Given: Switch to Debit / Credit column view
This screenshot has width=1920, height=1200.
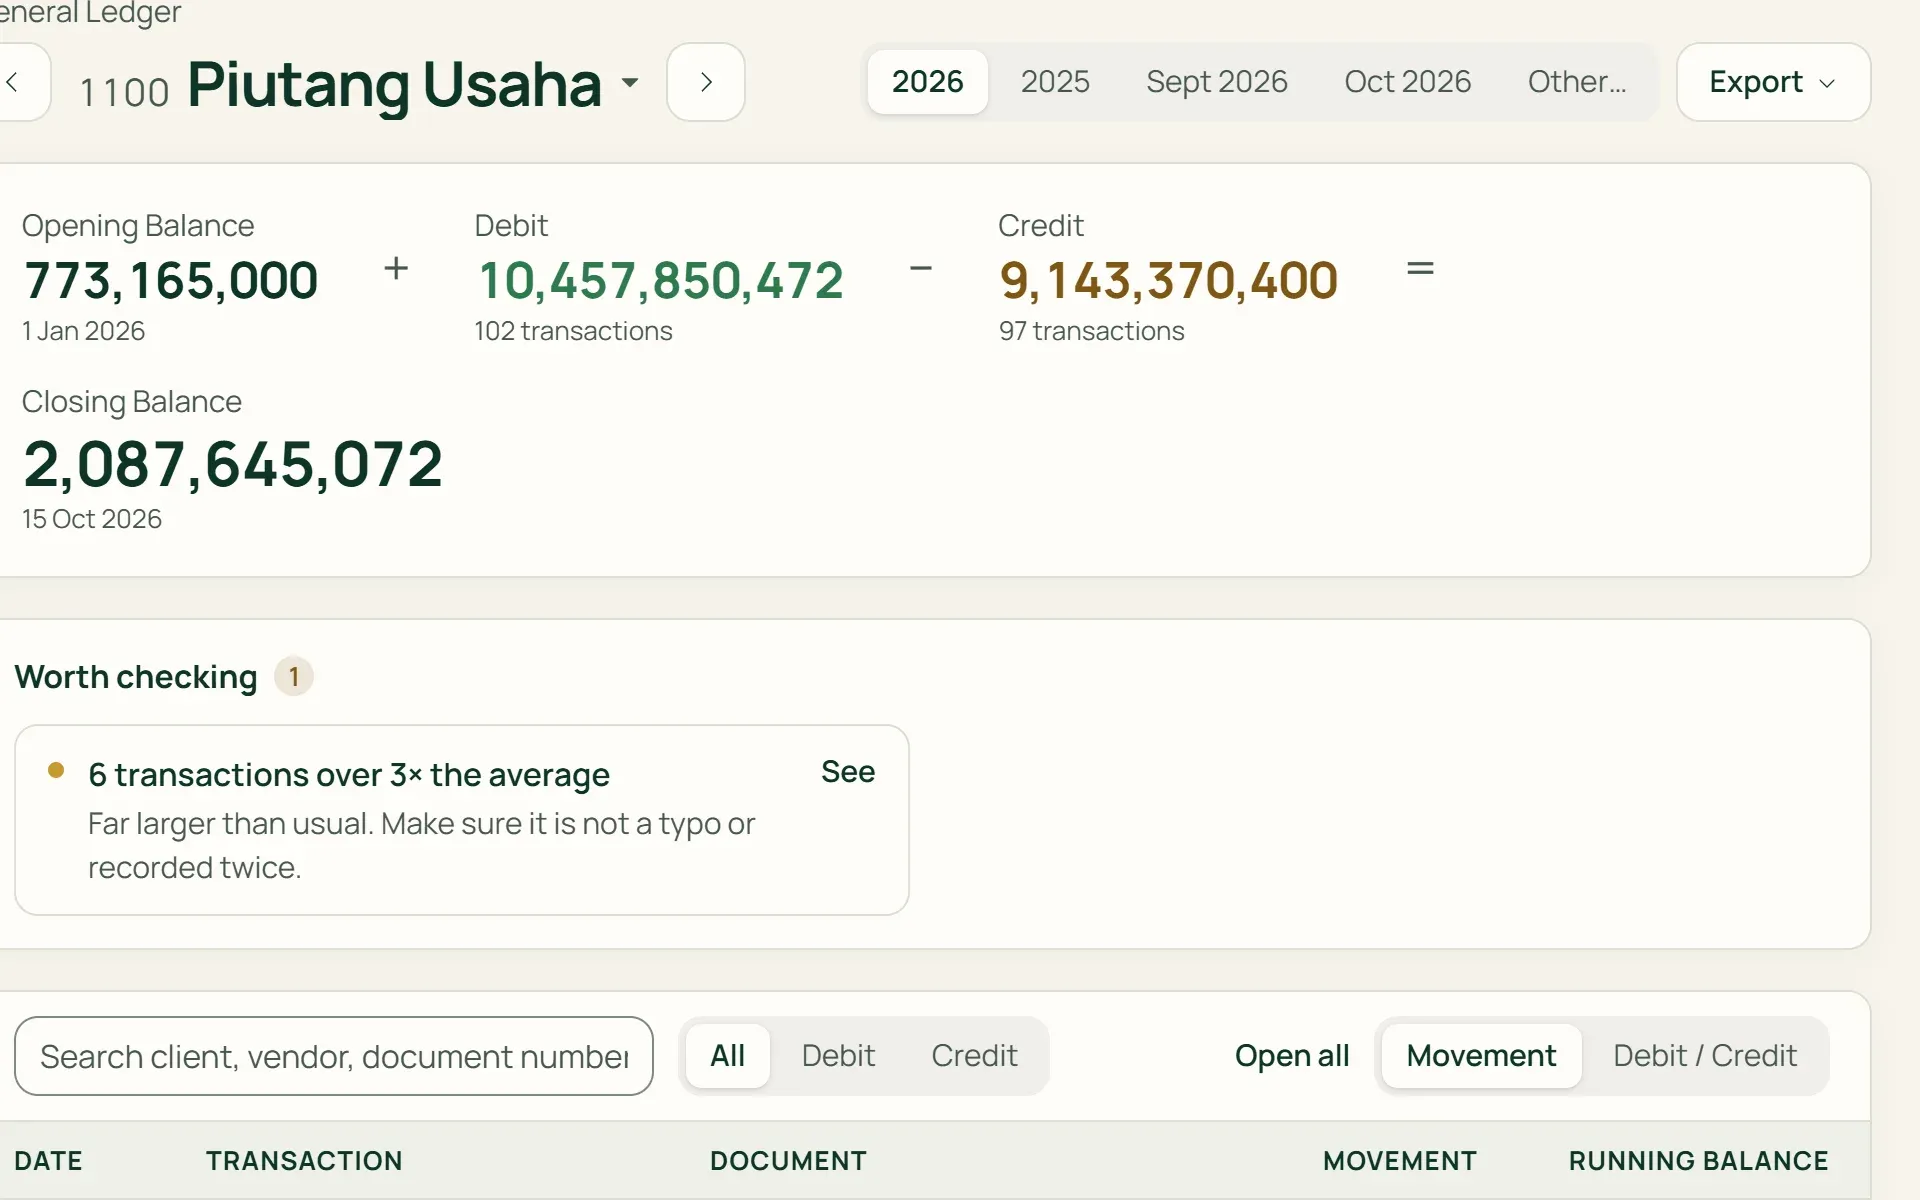Looking at the screenshot, I should 1704,1056.
